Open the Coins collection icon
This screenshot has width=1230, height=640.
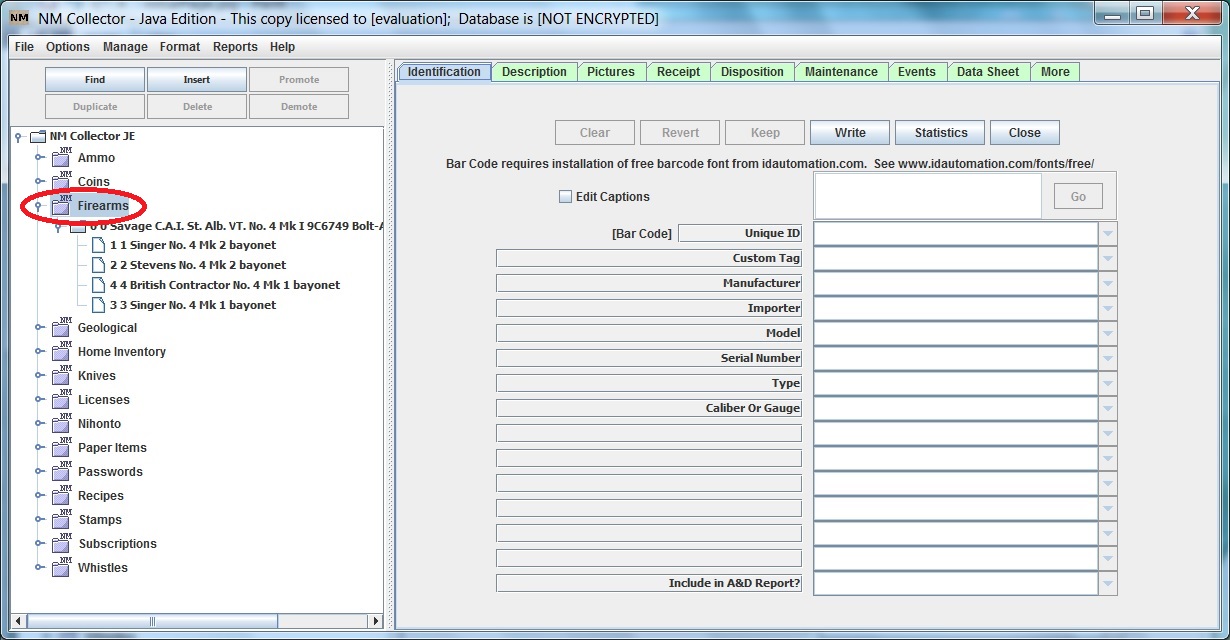coord(60,181)
